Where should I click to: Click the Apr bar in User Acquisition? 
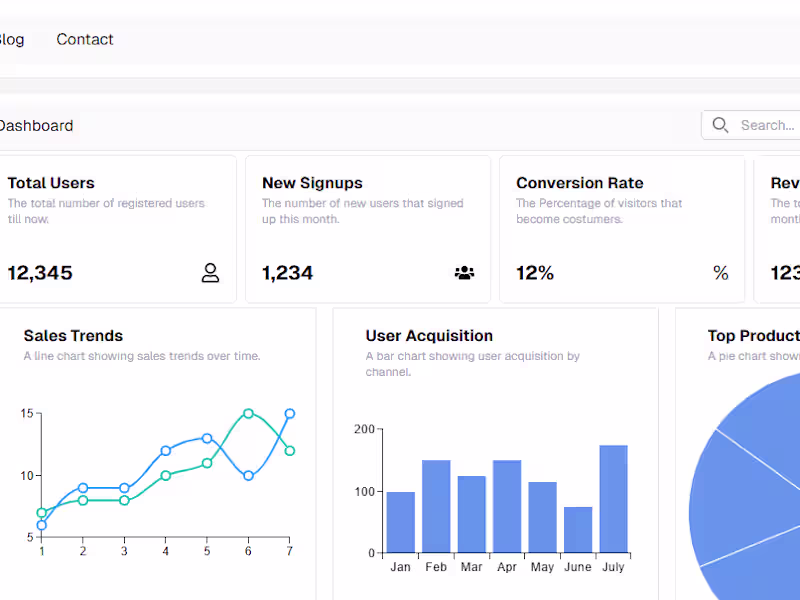pos(507,507)
